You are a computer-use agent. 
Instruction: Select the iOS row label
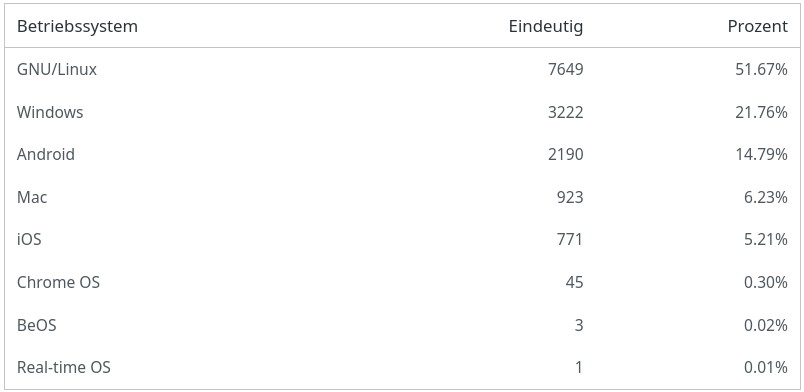[x=29, y=240]
